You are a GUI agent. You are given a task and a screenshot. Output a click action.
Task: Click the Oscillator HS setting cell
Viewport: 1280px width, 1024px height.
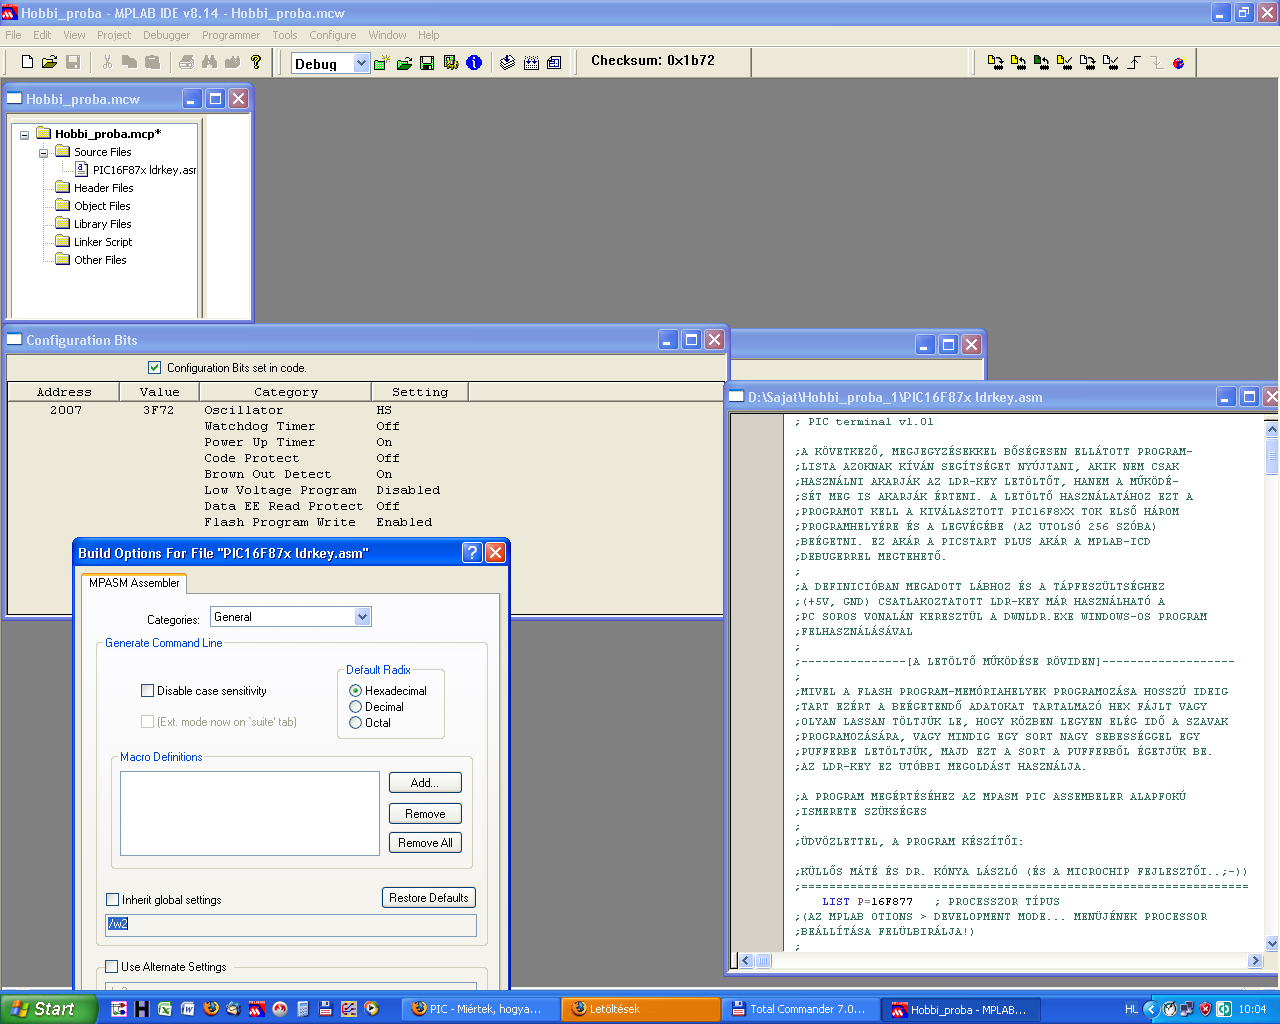coord(384,410)
